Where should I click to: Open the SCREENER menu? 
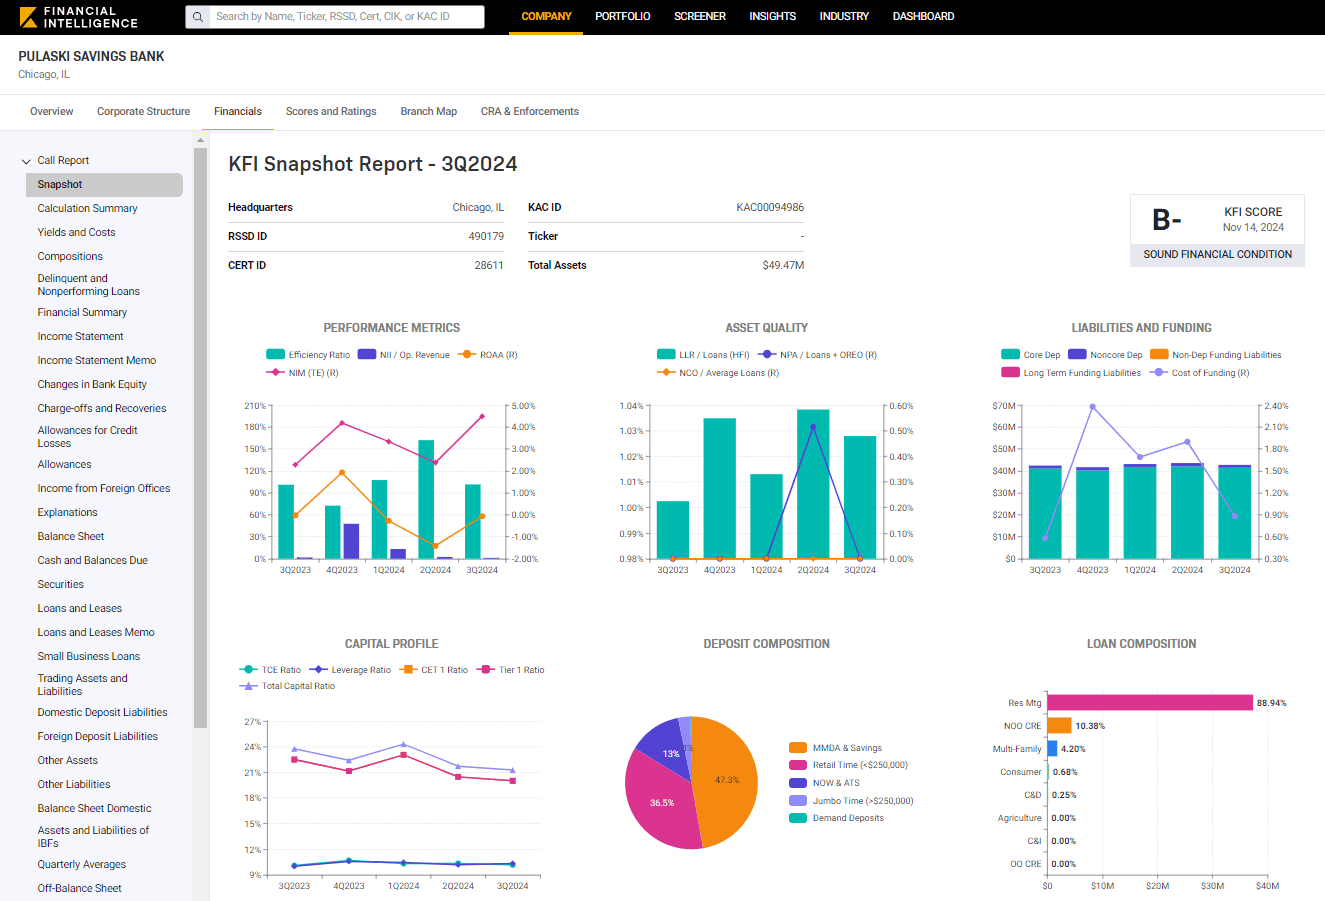[700, 17]
